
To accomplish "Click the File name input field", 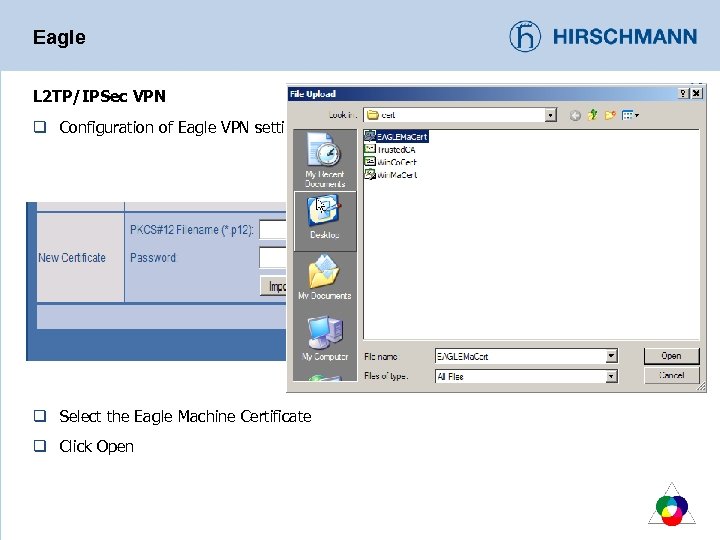I will (x=520, y=356).
